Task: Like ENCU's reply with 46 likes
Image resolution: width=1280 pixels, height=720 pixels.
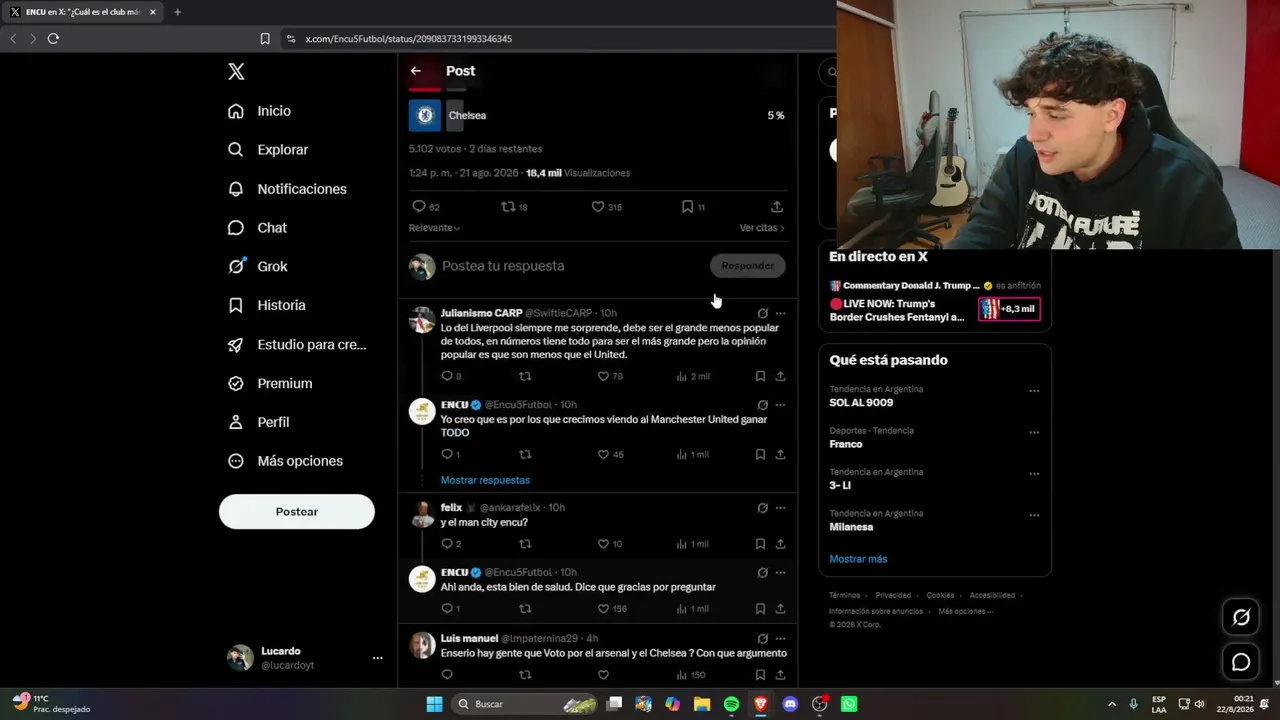Action: click(x=603, y=454)
